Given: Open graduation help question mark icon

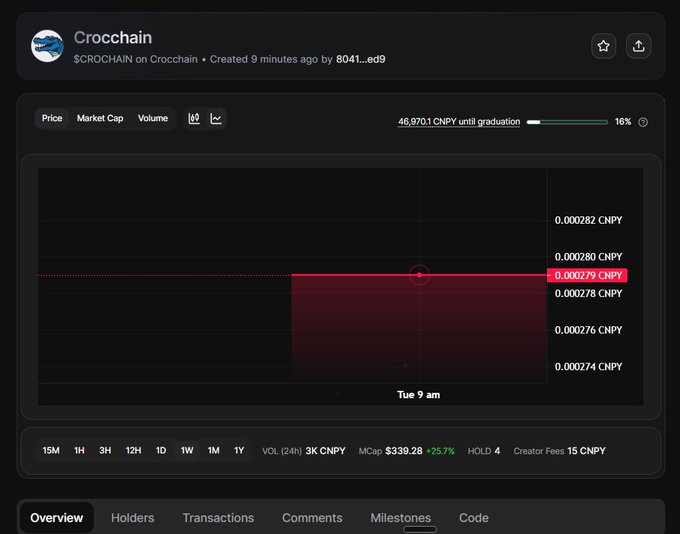Looking at the screenshot, I should 643,122.
